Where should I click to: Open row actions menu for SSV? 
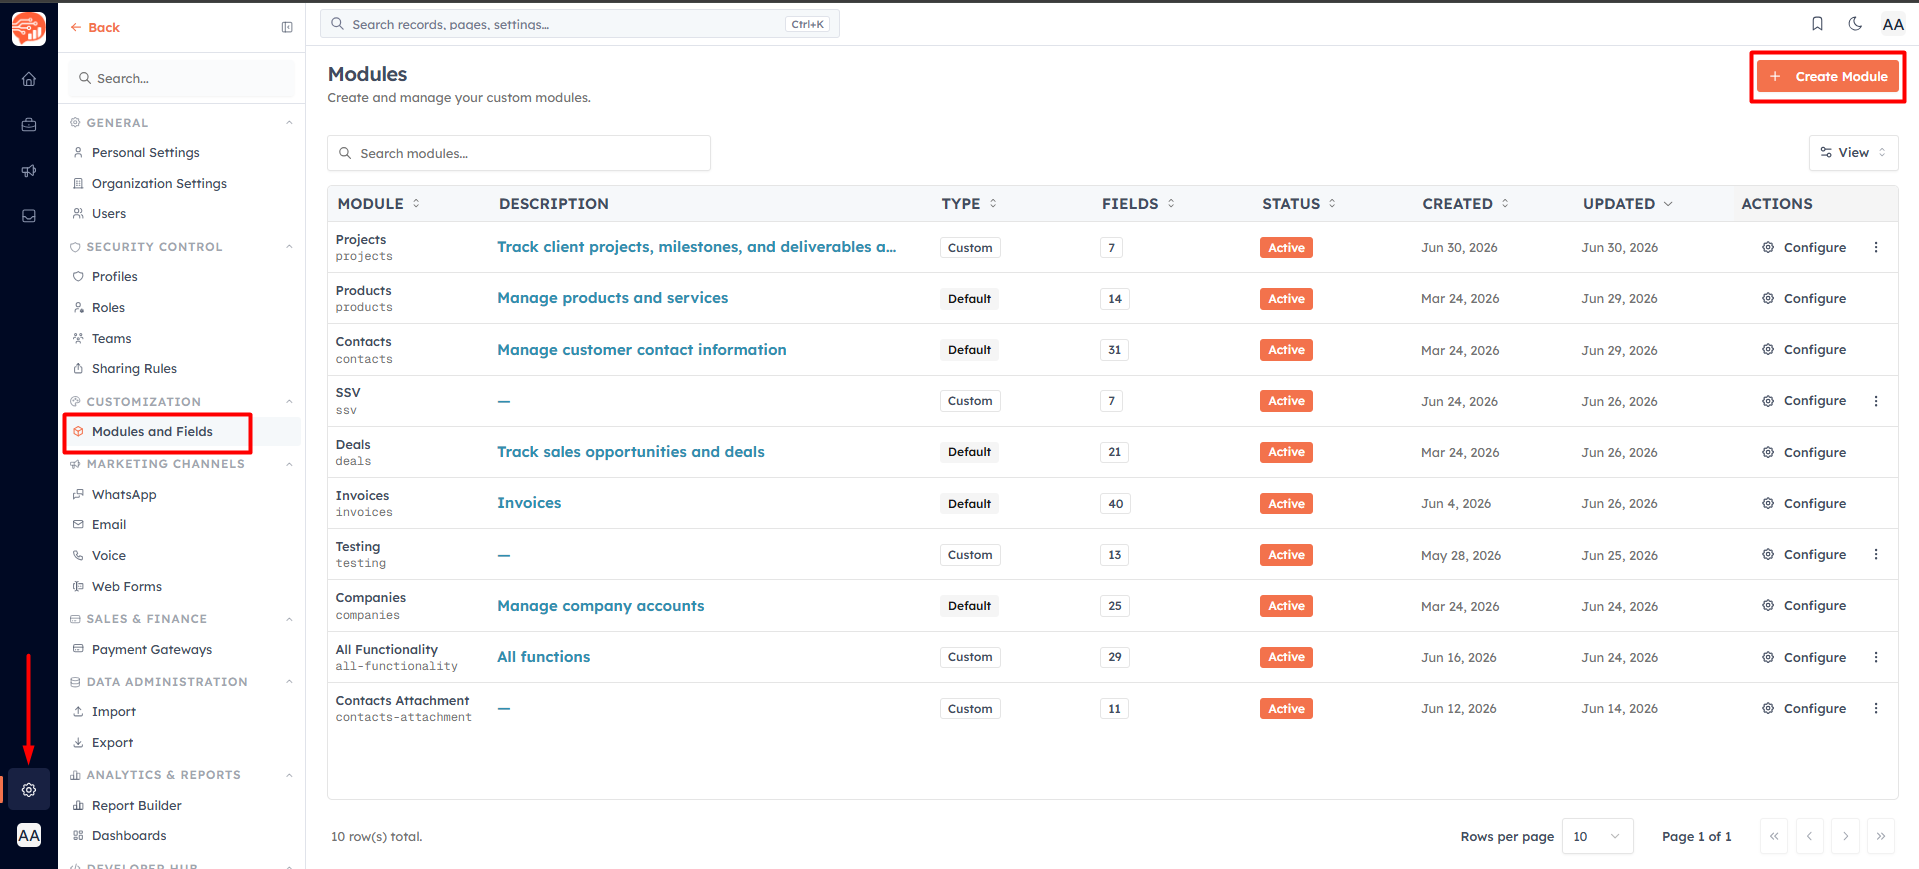pyautogui.click(x=1876, y=401)
